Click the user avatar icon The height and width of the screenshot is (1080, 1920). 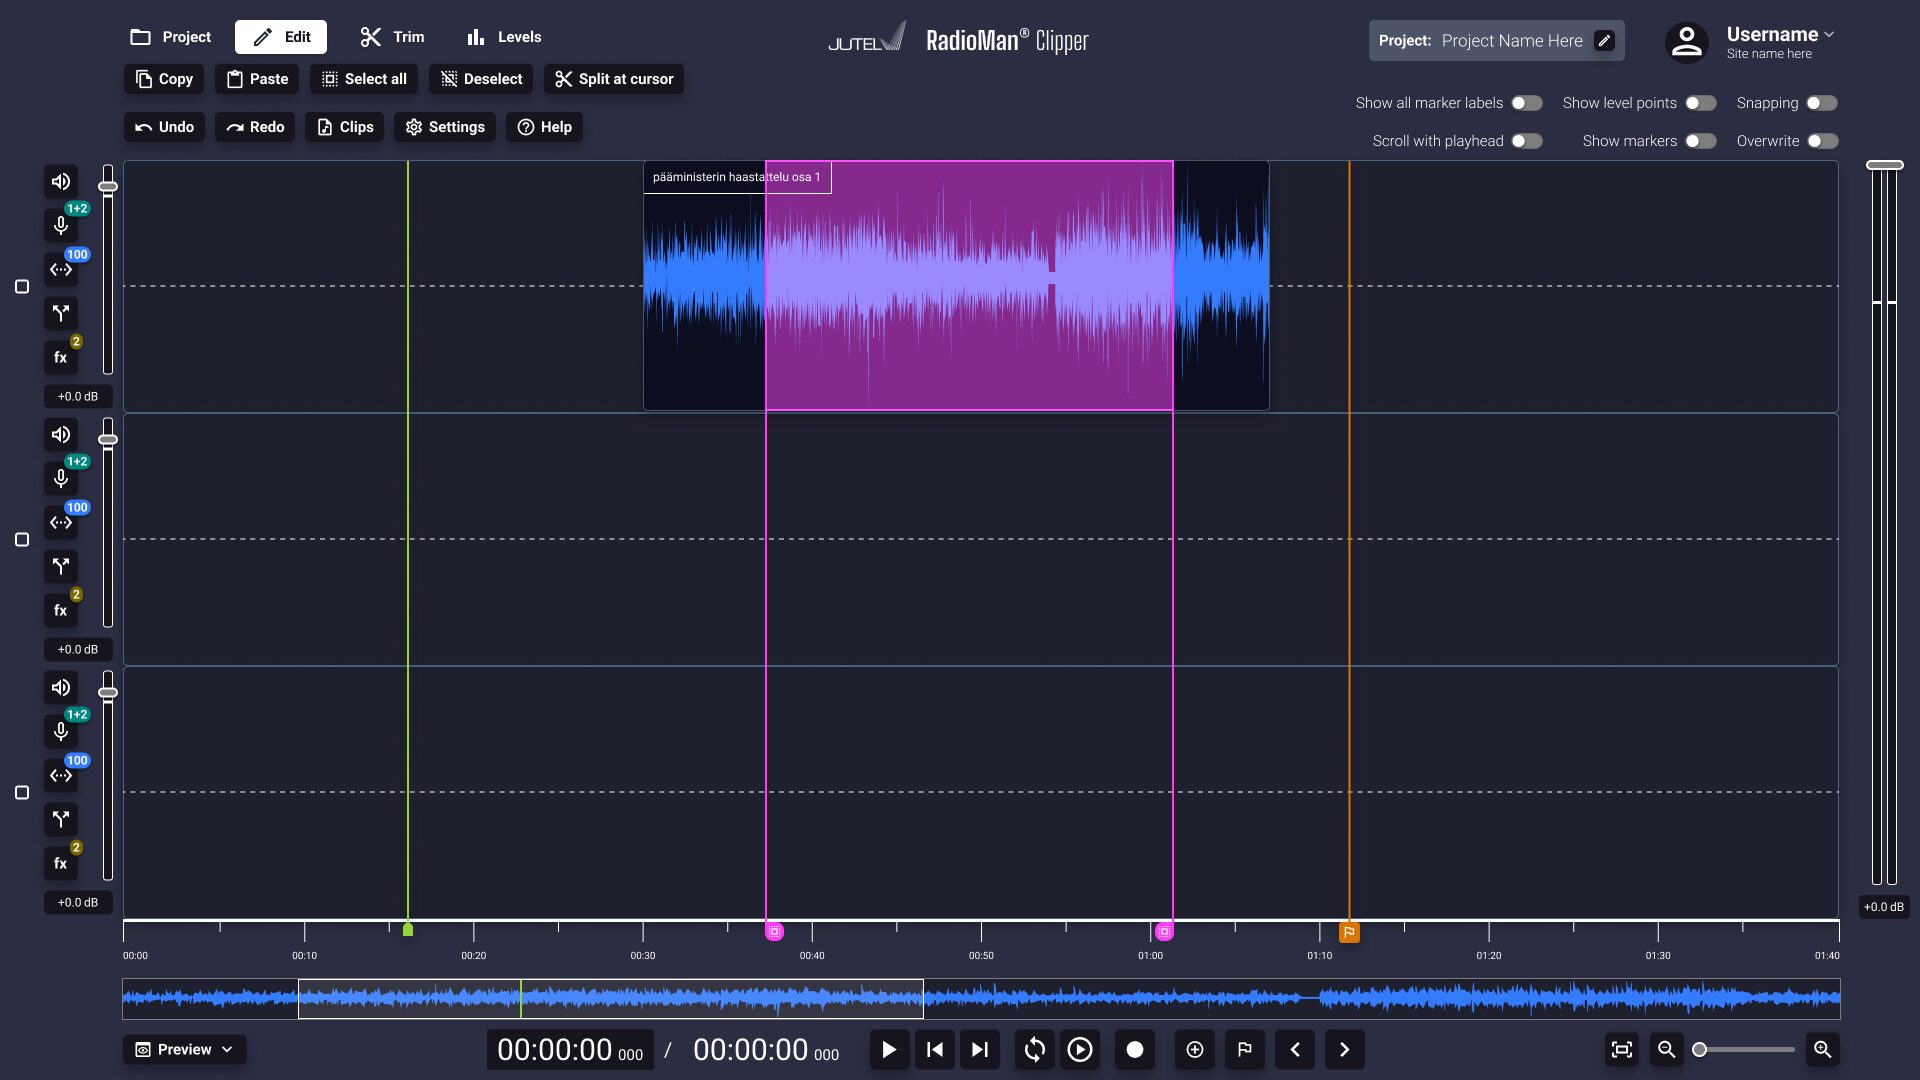coord(1687,42)
